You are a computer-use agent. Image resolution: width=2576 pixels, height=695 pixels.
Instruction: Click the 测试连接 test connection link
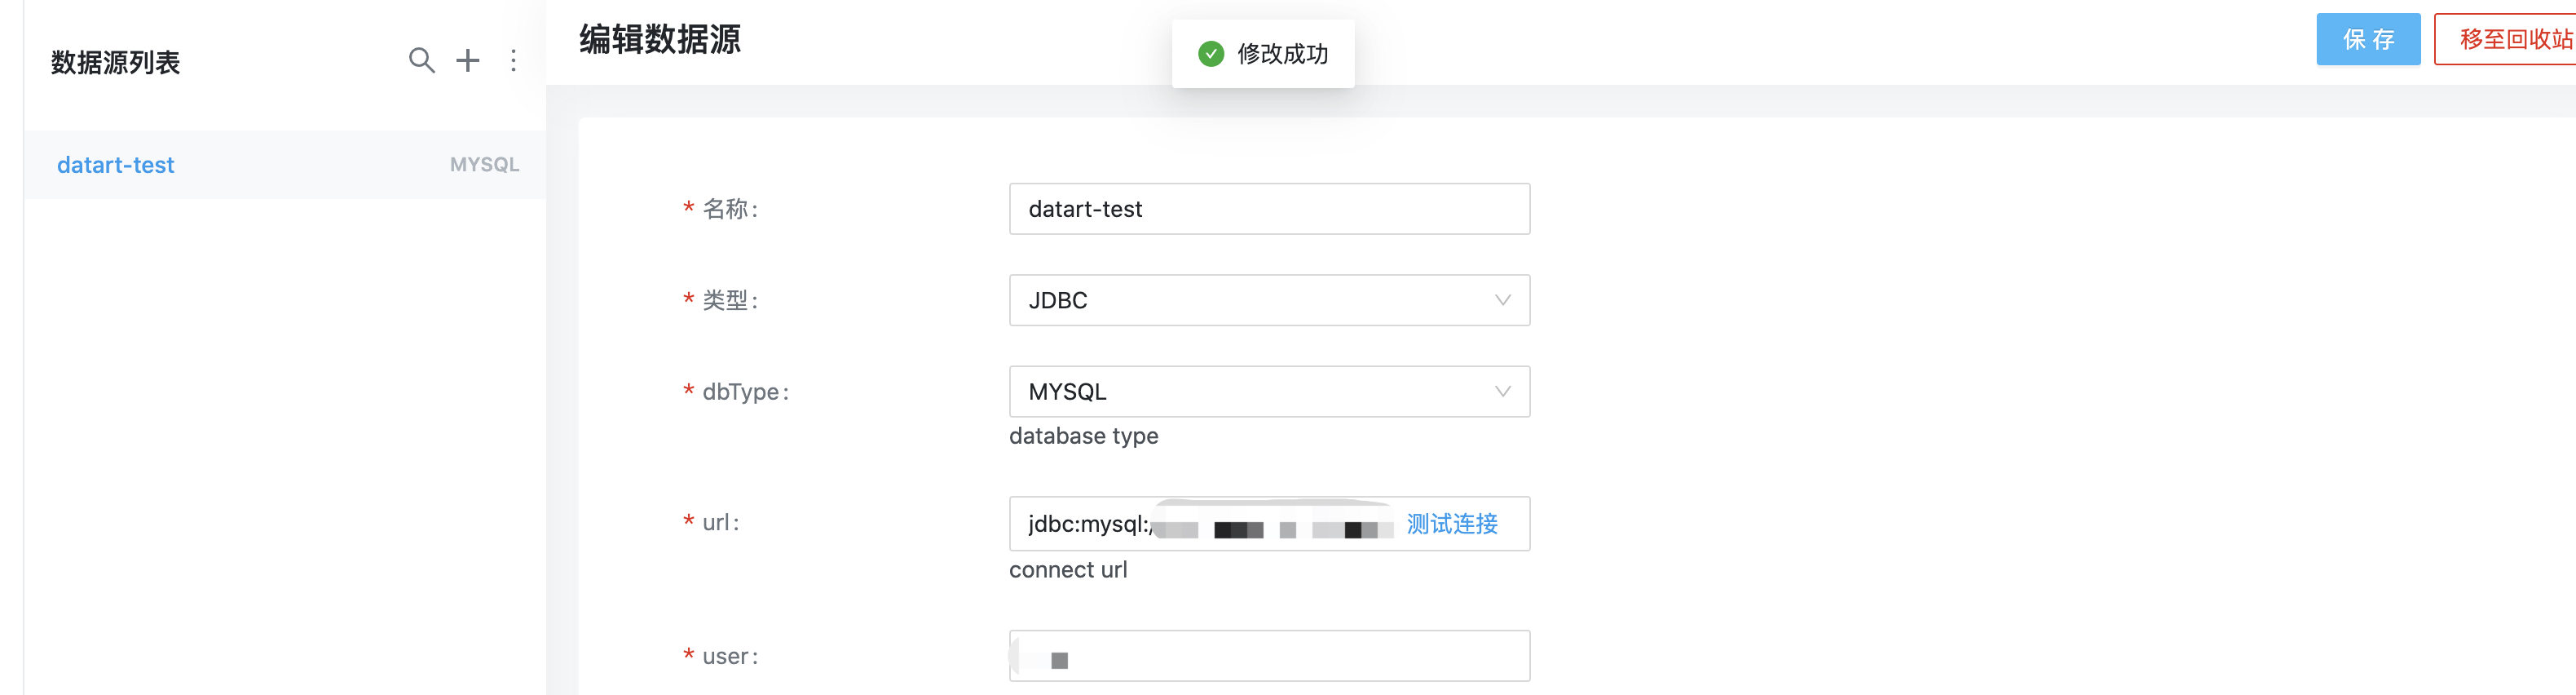pos(1451,524)
